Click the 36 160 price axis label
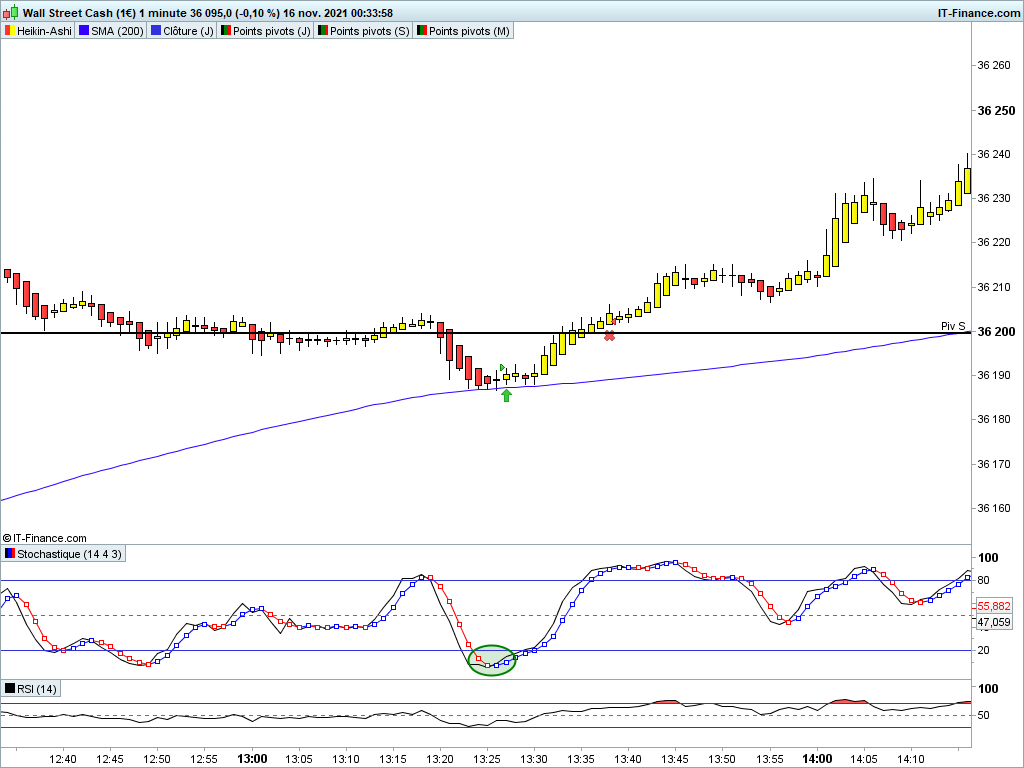Screen dimensions: 1024x768 (x=993, y=508)
